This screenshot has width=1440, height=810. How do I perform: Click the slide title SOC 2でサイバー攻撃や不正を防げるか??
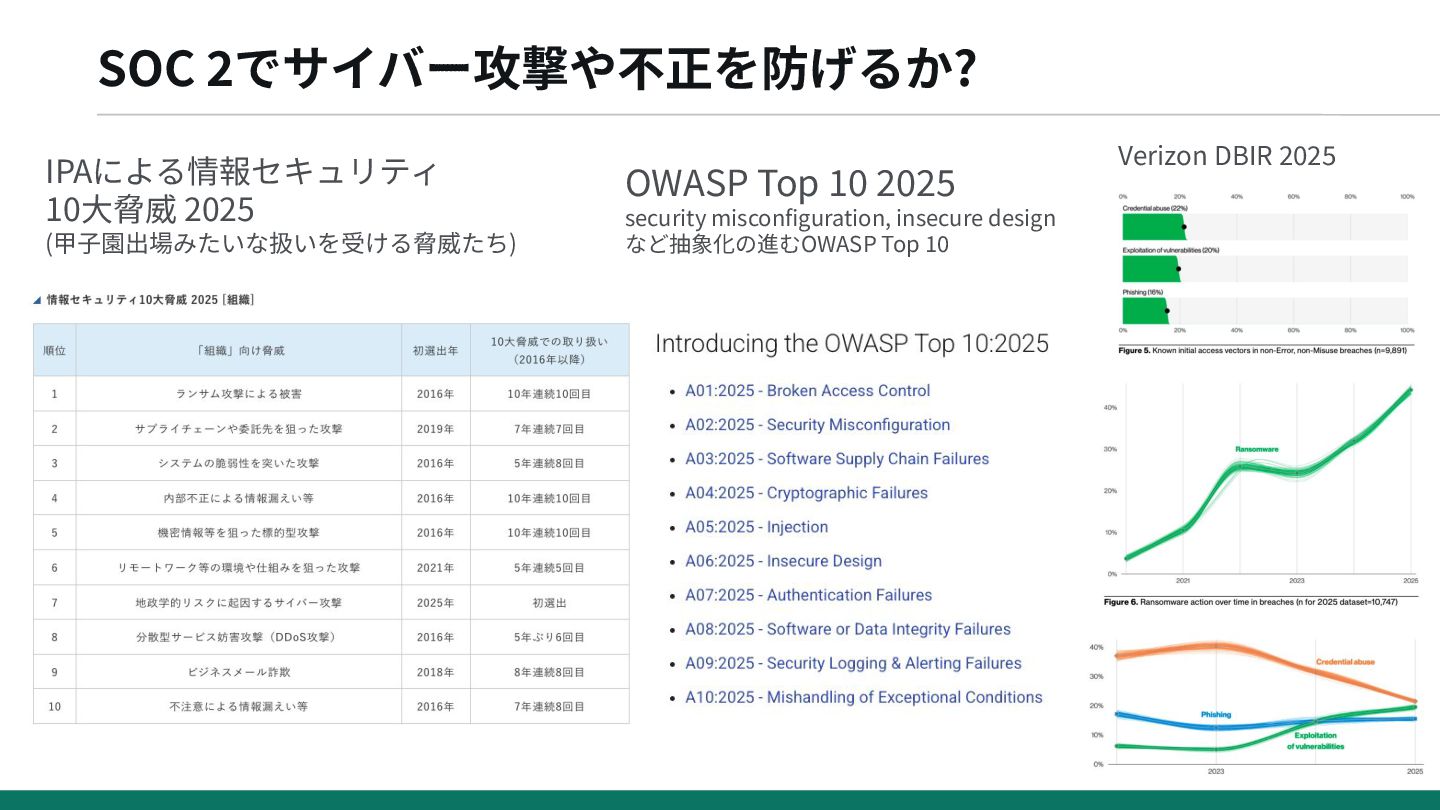[537, 68]
